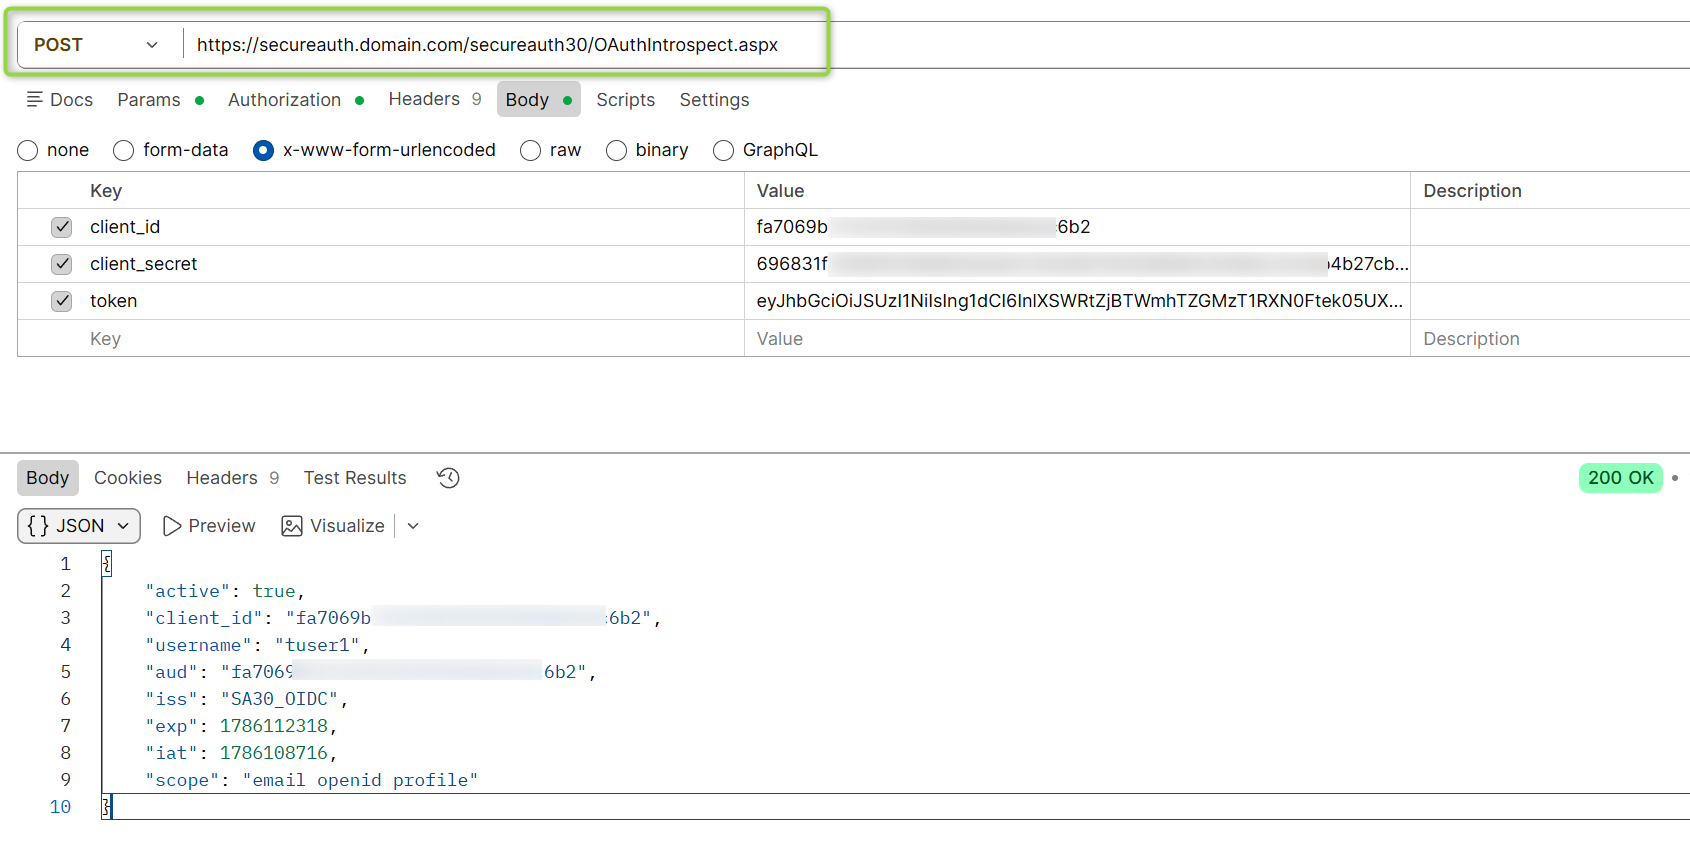1690x846 pixels.
Task: Click the "username": "tuser1" response line
Action: (257, 645)
